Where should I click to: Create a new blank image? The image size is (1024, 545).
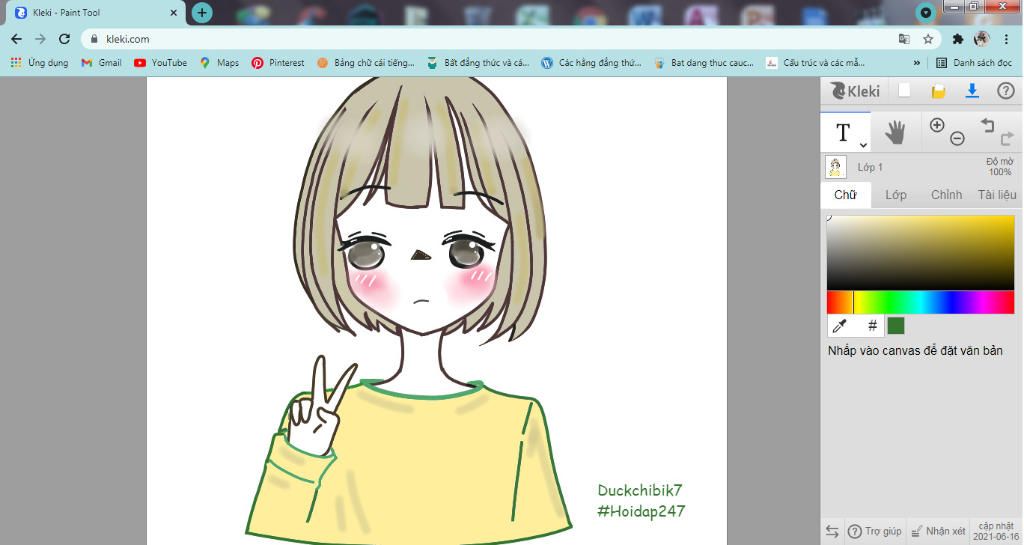904,91
